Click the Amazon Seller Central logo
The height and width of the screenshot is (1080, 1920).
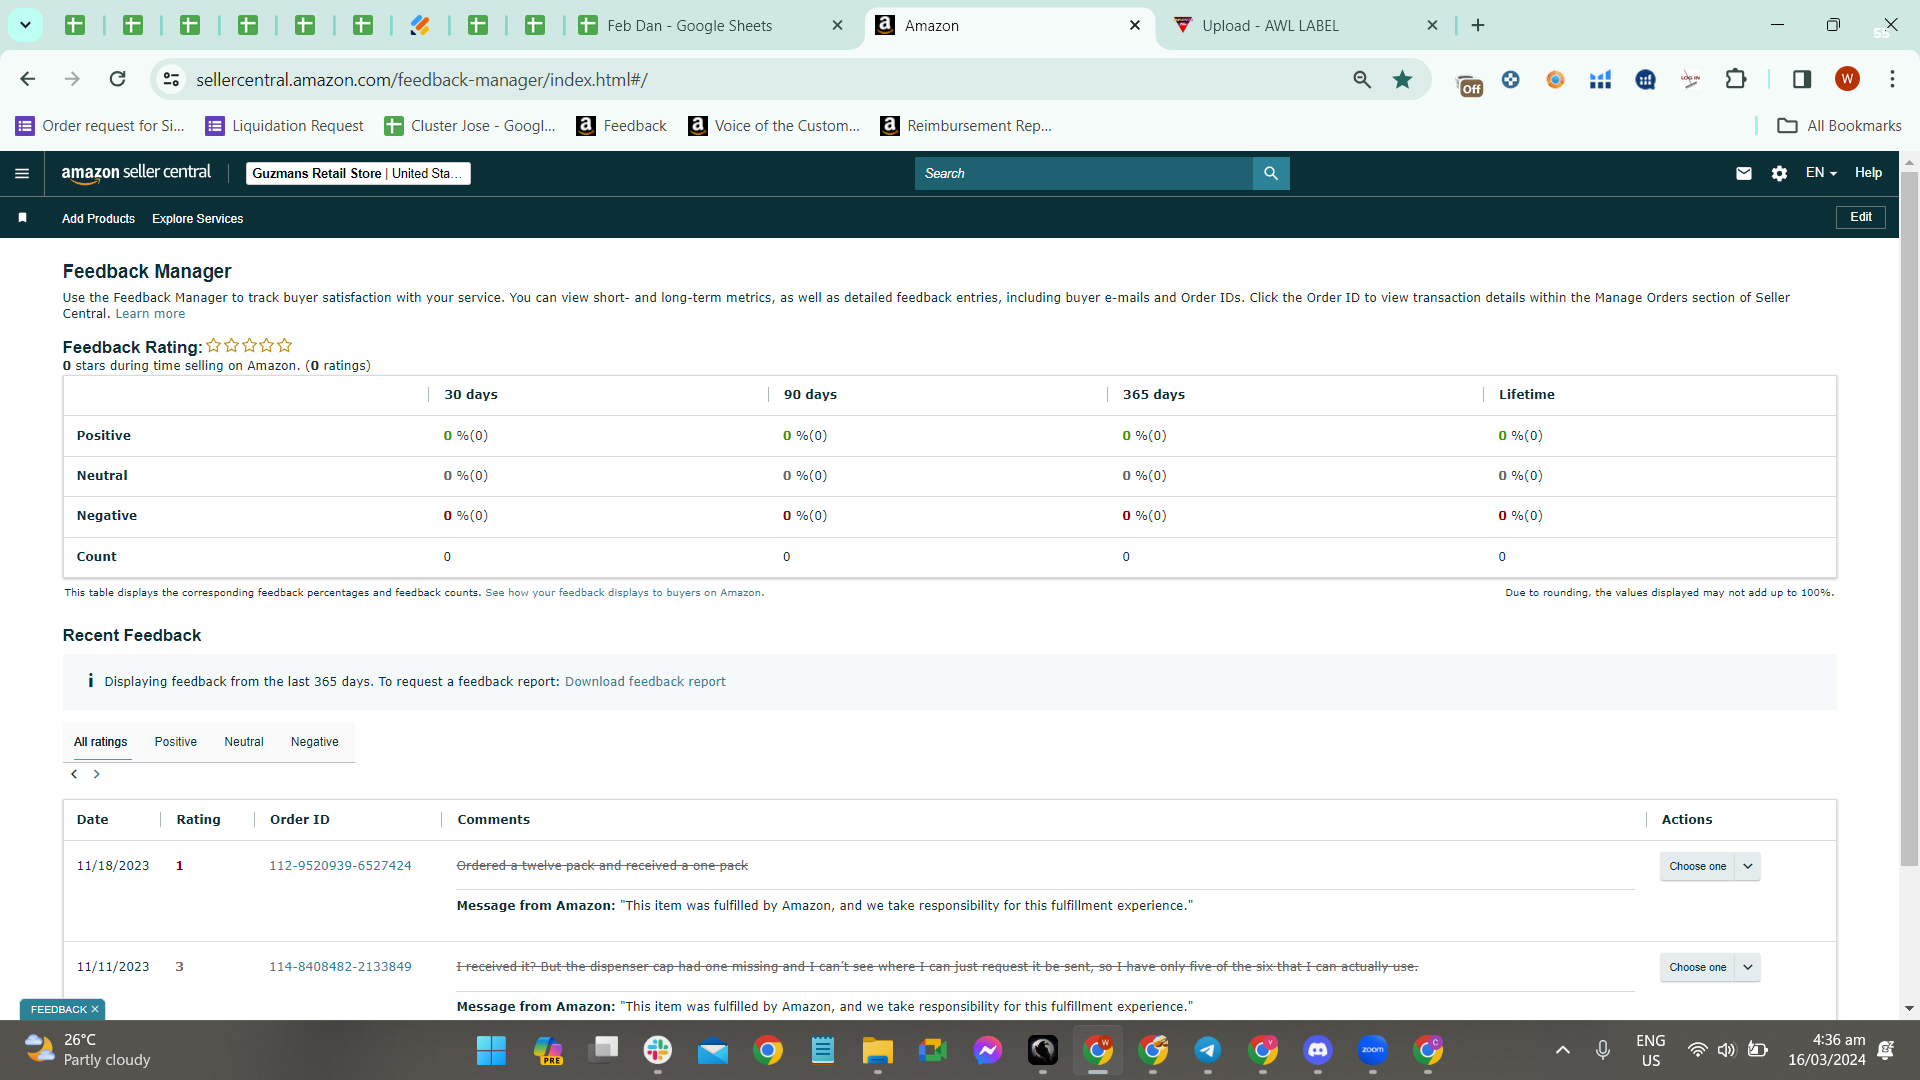click(x=136, y=173)
